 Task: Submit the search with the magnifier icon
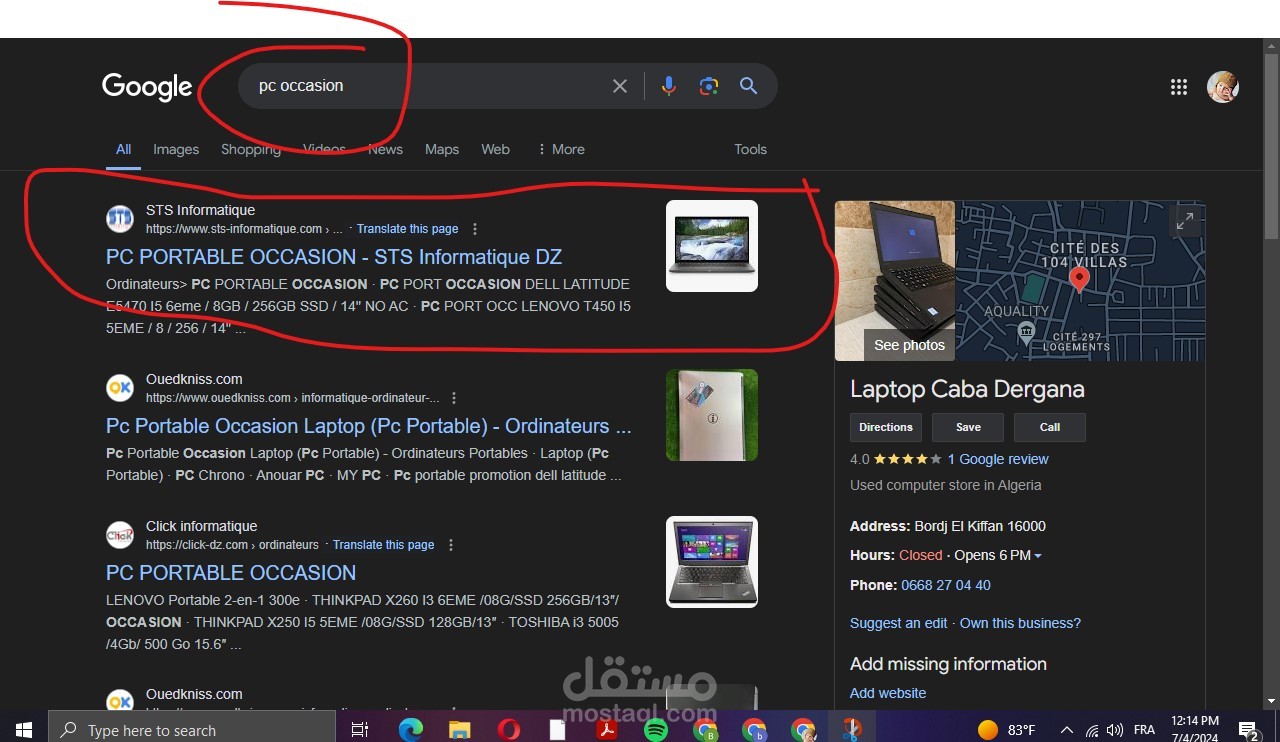tap(748, 86)
